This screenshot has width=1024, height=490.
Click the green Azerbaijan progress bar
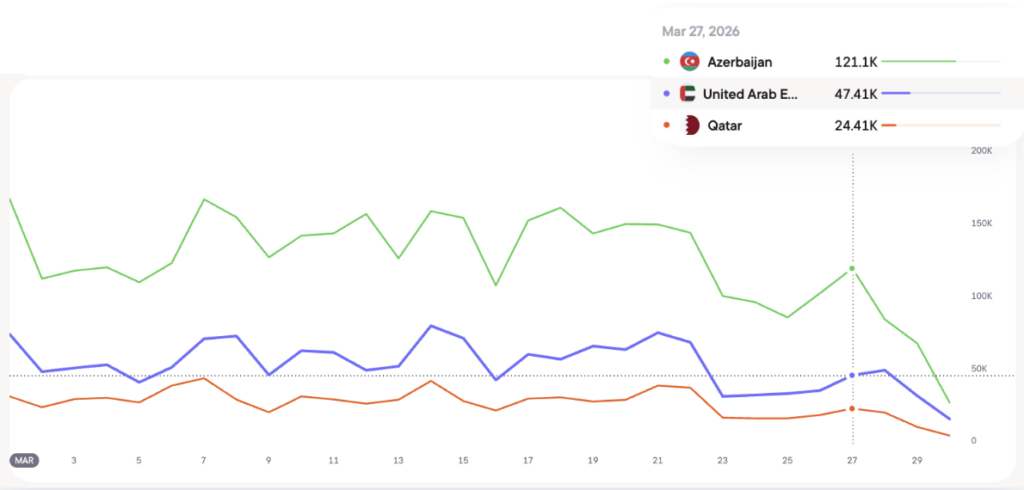[x=919, y=62]
